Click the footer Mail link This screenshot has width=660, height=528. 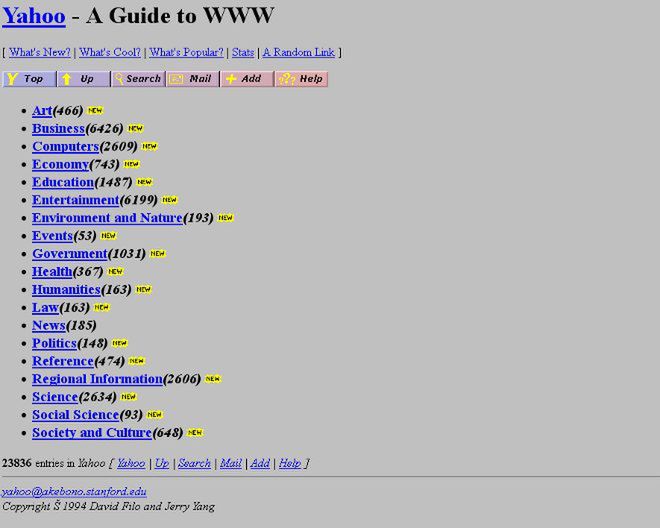(x=231, y=463)
